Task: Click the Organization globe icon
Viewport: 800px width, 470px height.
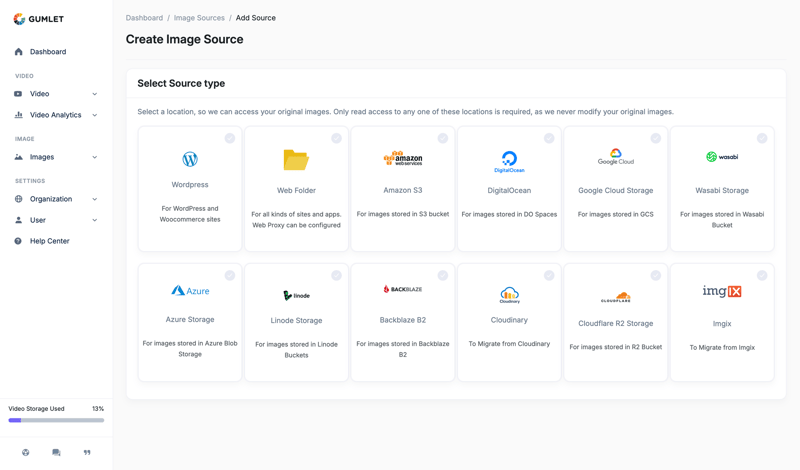Action: (18, 199)
